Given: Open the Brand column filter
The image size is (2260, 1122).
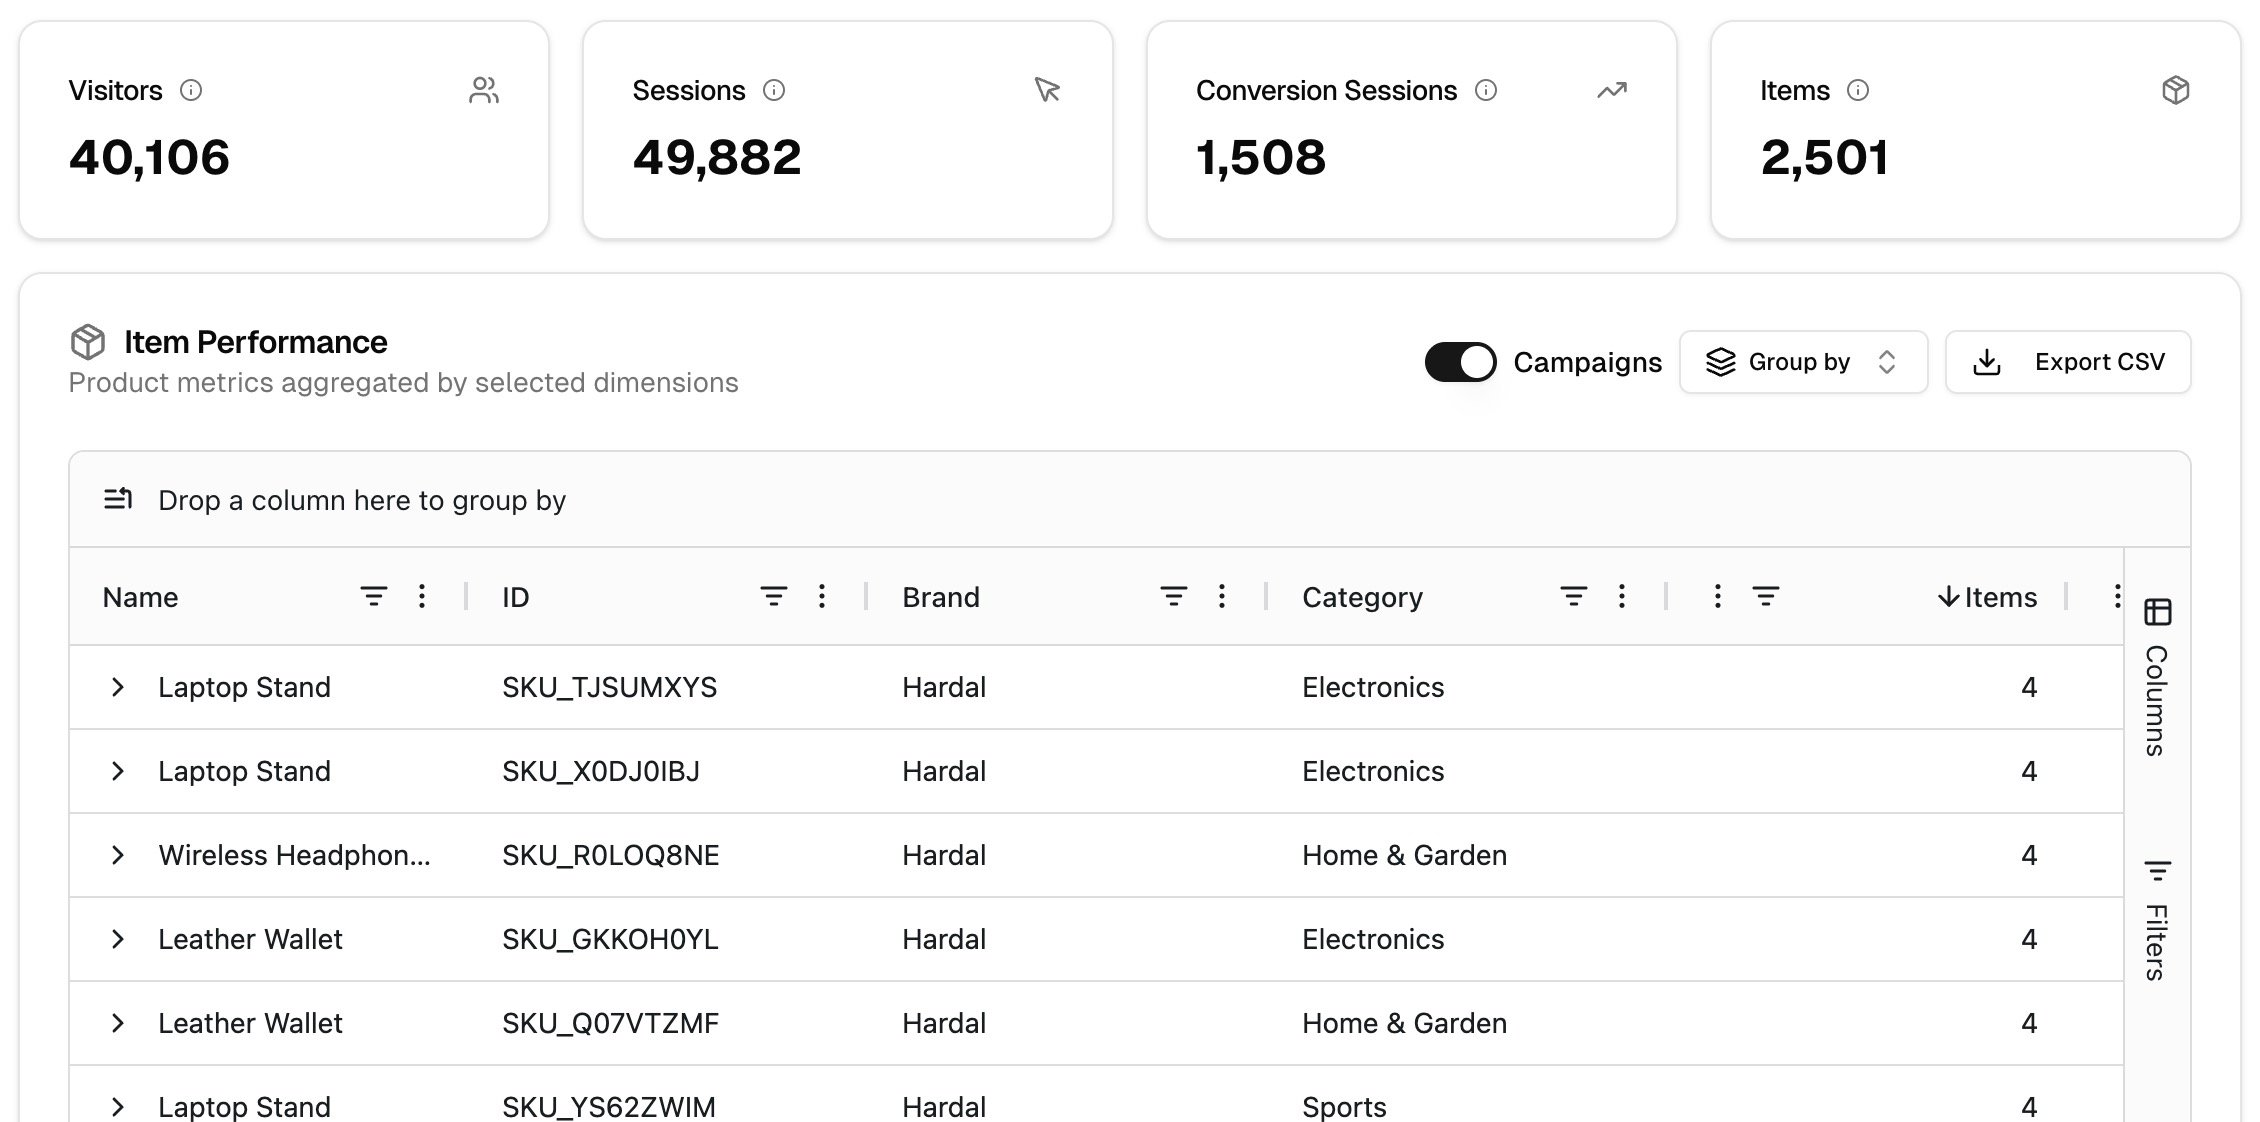Looking at the screenshot, I should click(x=1174, y=597).
